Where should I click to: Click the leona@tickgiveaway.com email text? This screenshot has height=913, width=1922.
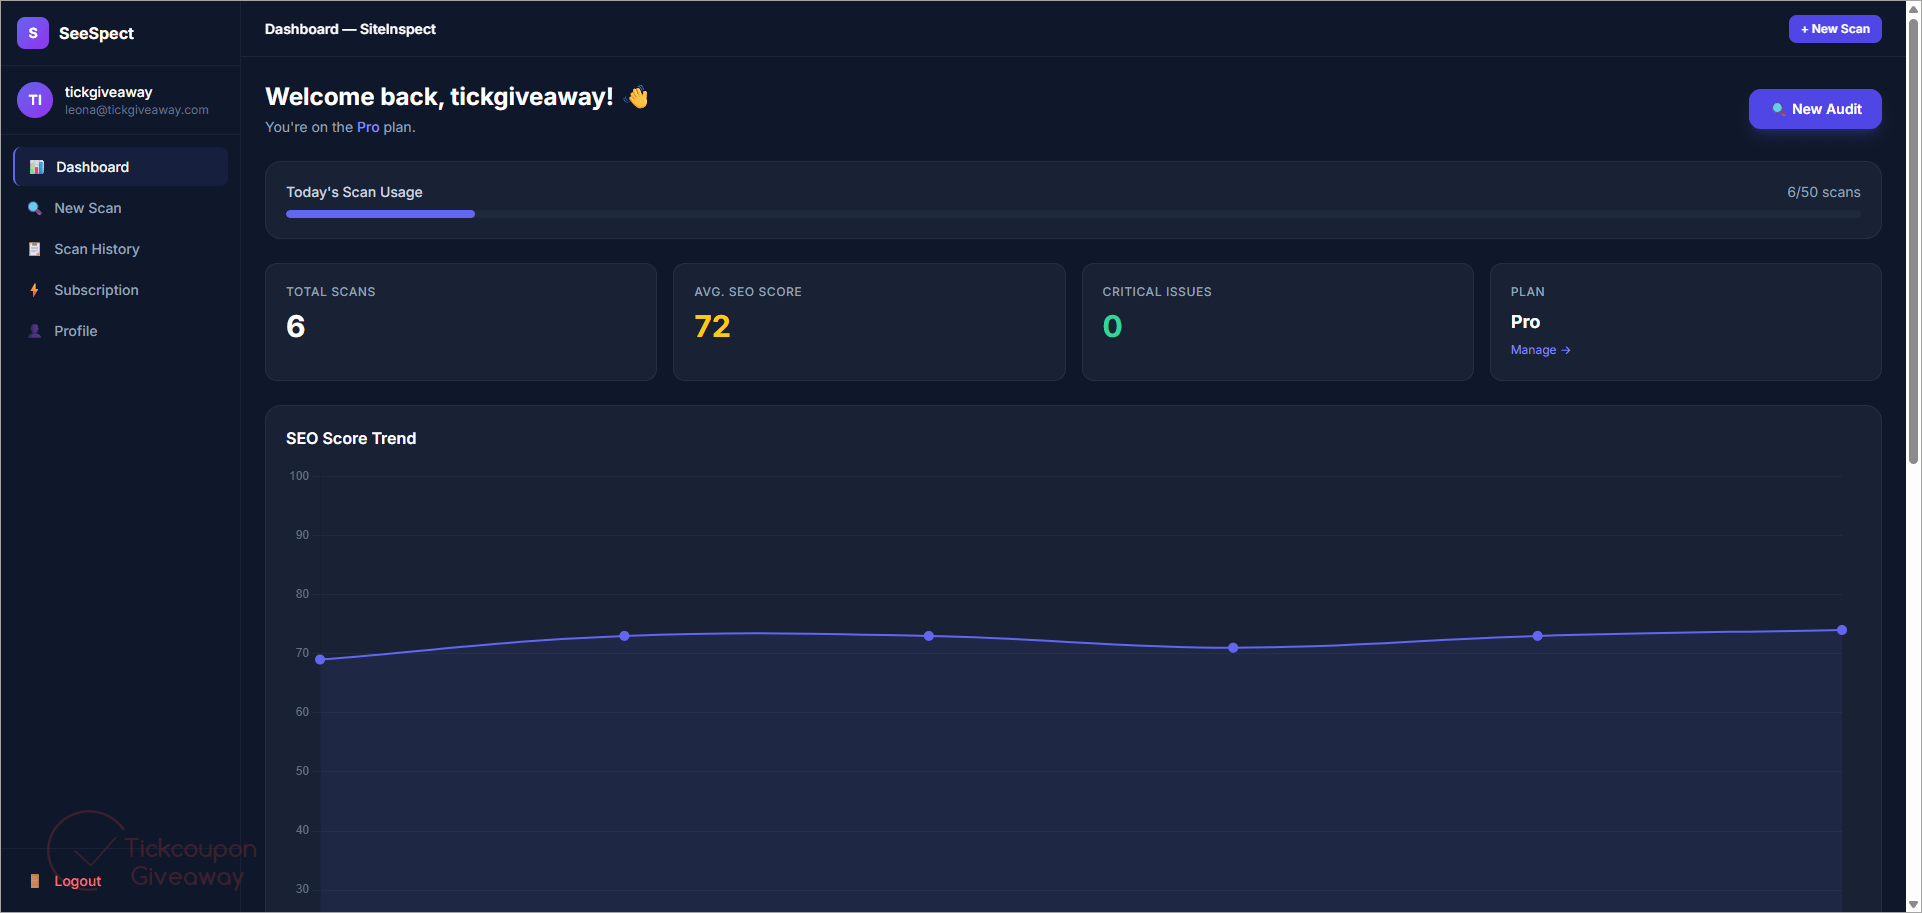click(x=137, y=110)
